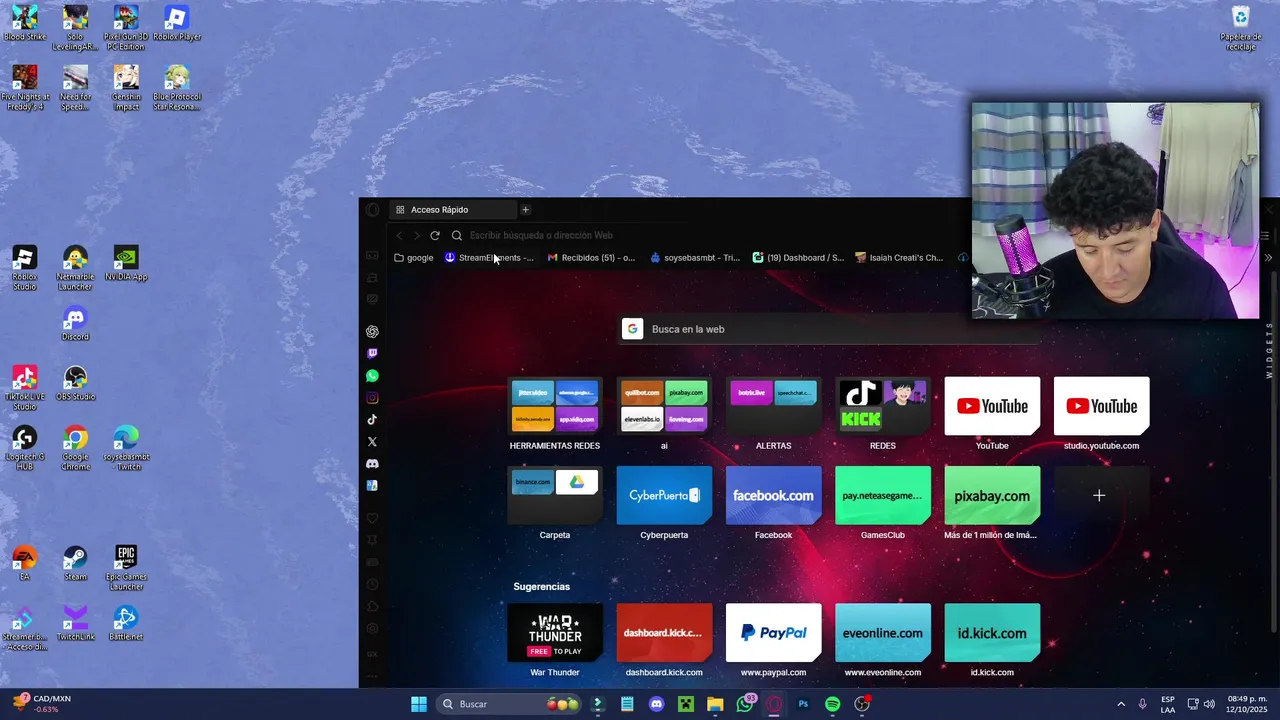This screenshot has width=1280, height=720.
Task: Open the ALERTAS speed dial folder
Action: pyautogui.click(x=773, y=406)
